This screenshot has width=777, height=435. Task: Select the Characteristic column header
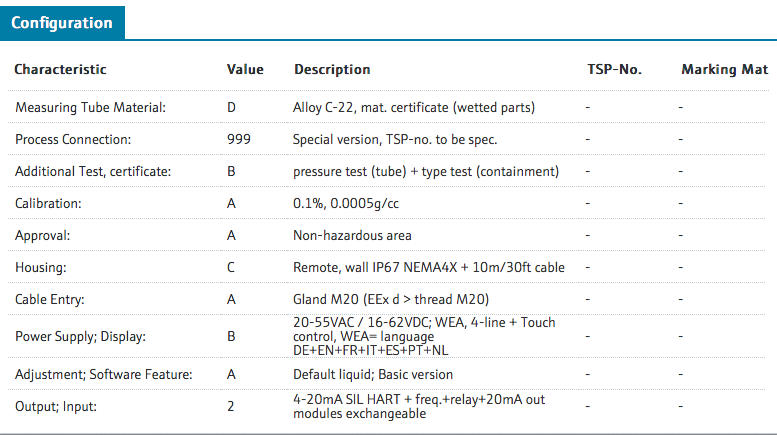tap(60, 69)
